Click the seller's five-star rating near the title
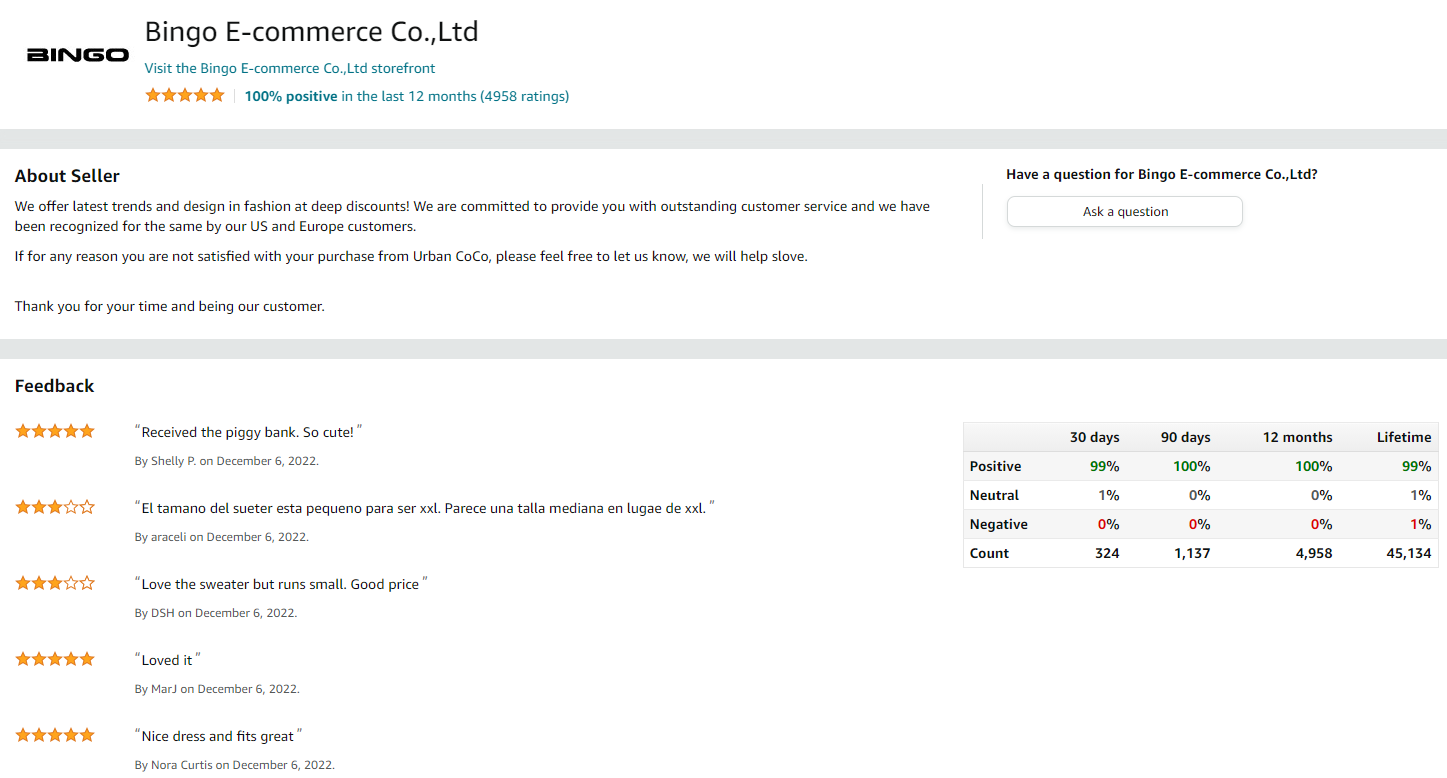 point(185,96)
